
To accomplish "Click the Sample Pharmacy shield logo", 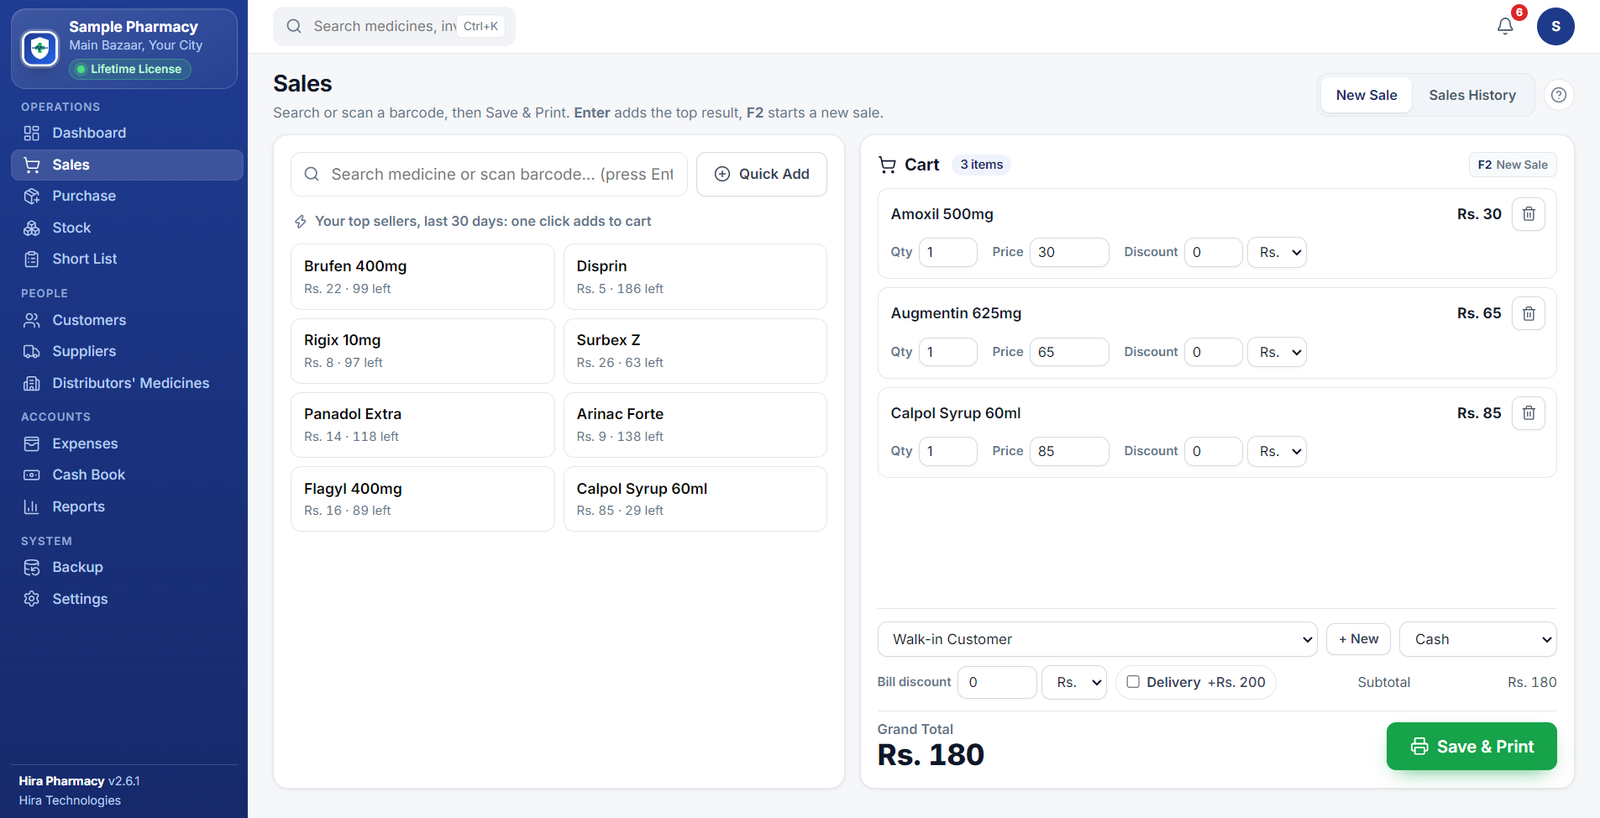I will coord(40,48).
